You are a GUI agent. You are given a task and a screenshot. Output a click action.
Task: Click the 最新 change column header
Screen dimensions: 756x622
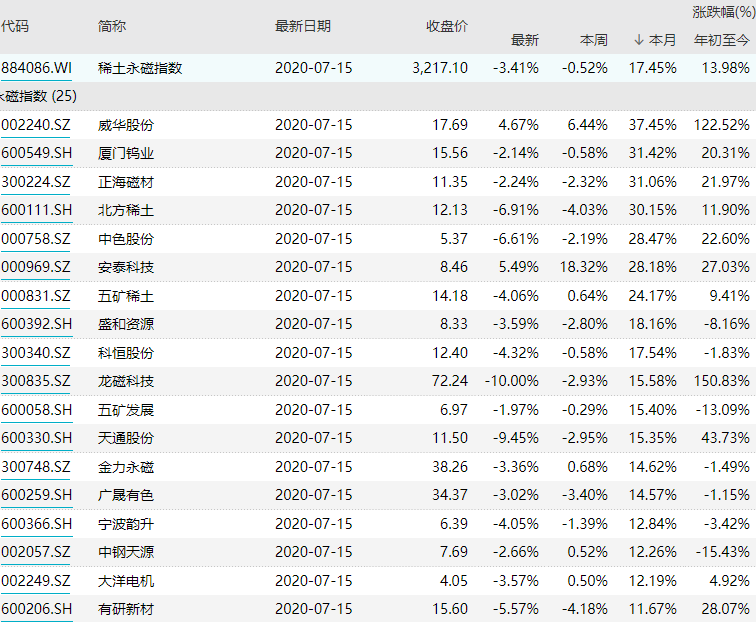tap(524, 40)
